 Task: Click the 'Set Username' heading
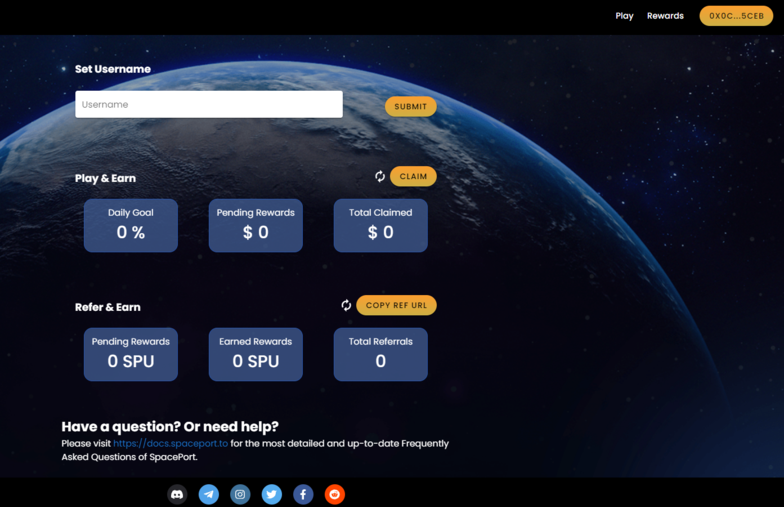coord(113,69)
